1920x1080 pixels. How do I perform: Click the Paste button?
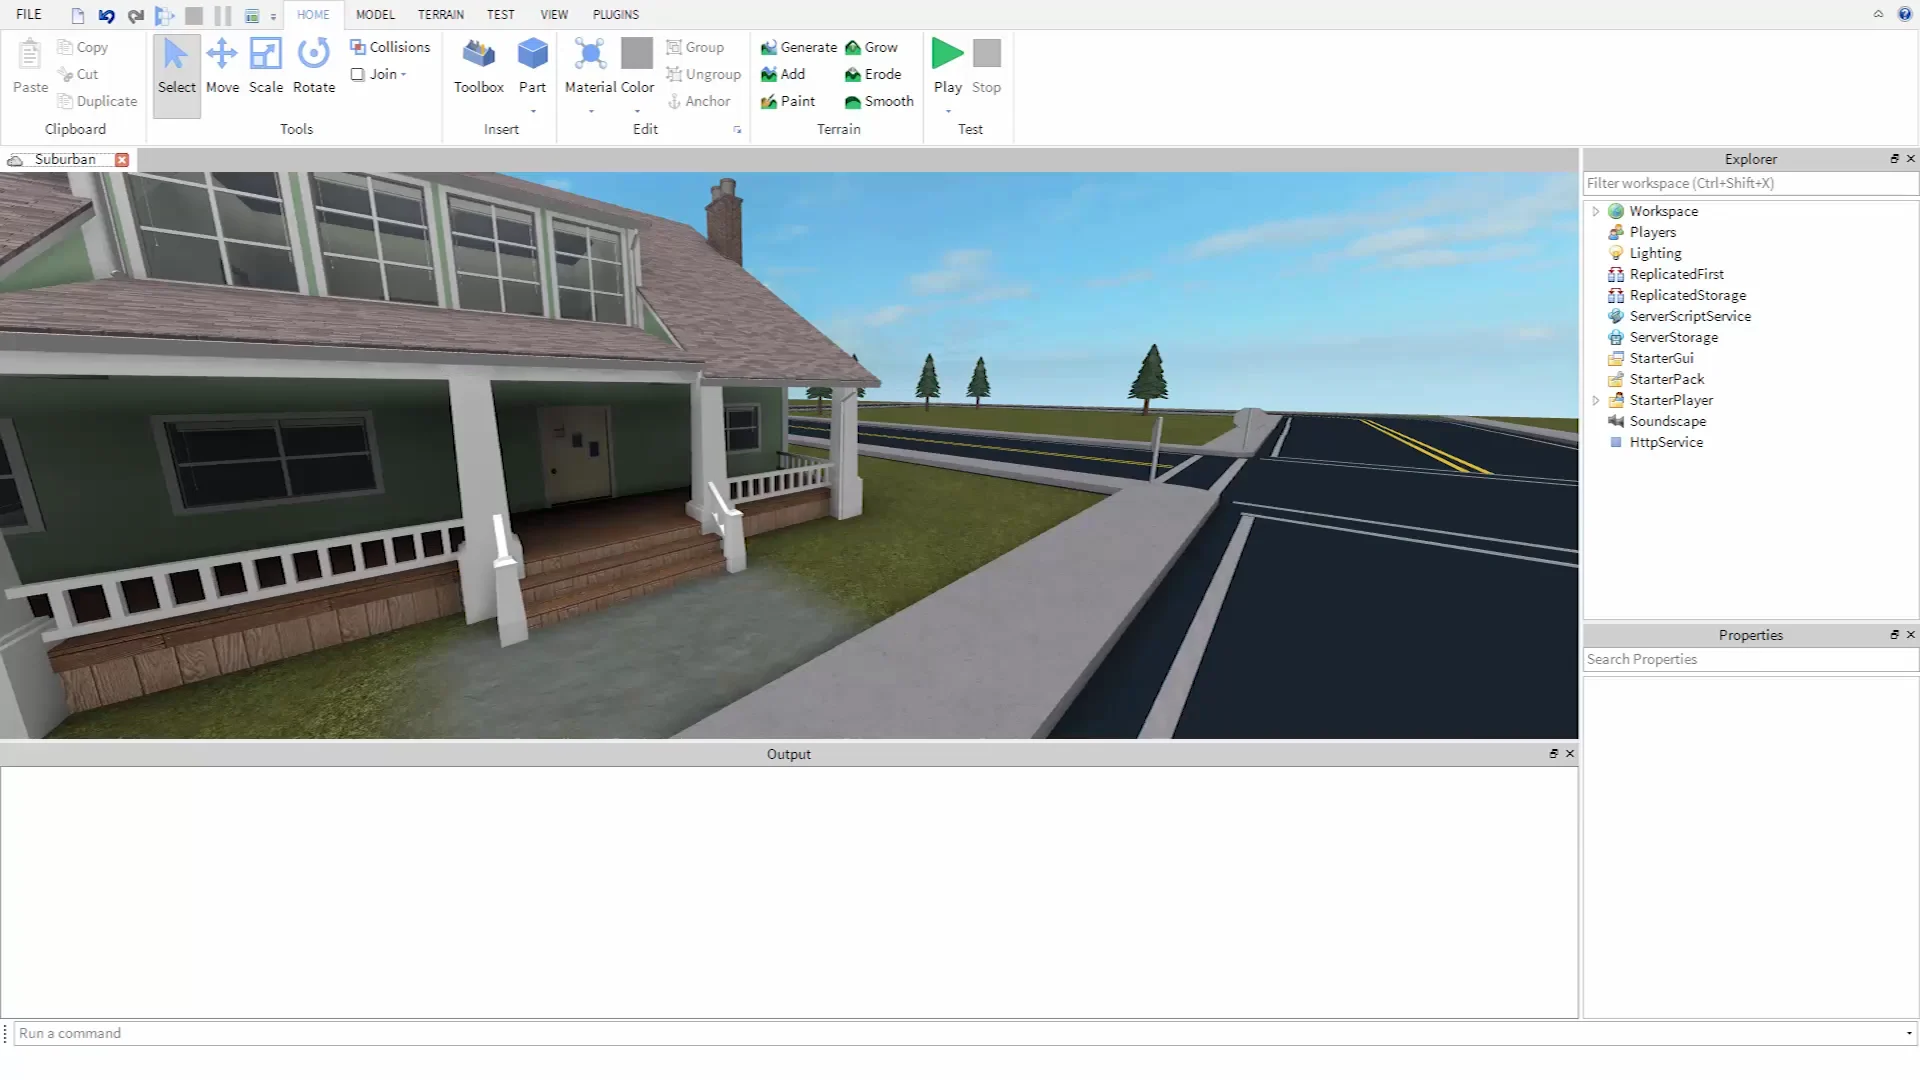pos(30,67)
